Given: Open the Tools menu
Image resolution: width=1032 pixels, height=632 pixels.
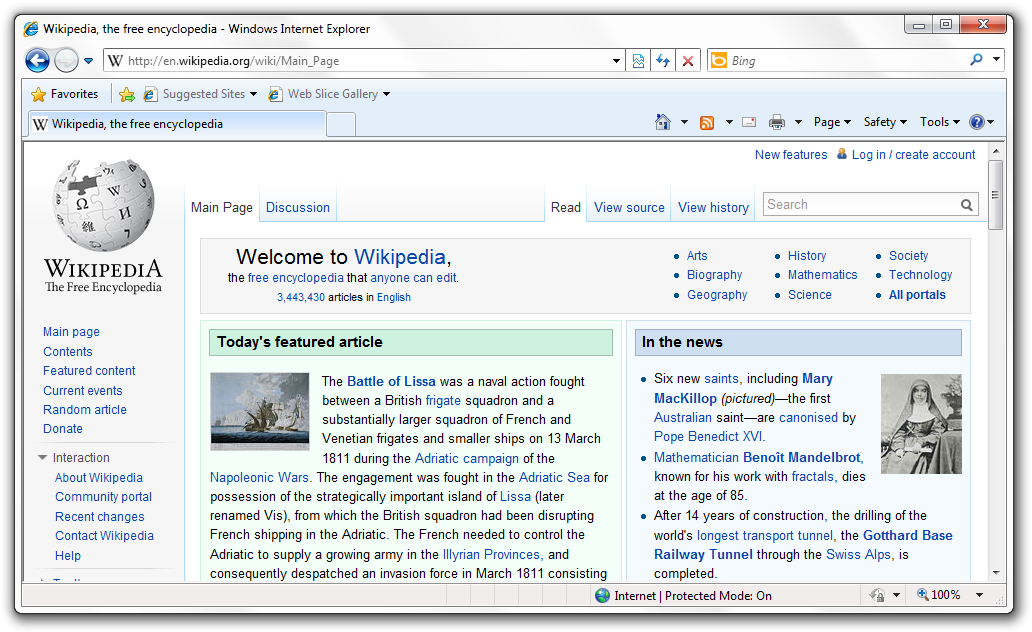Looking at the screenshot, I should 940,122.
